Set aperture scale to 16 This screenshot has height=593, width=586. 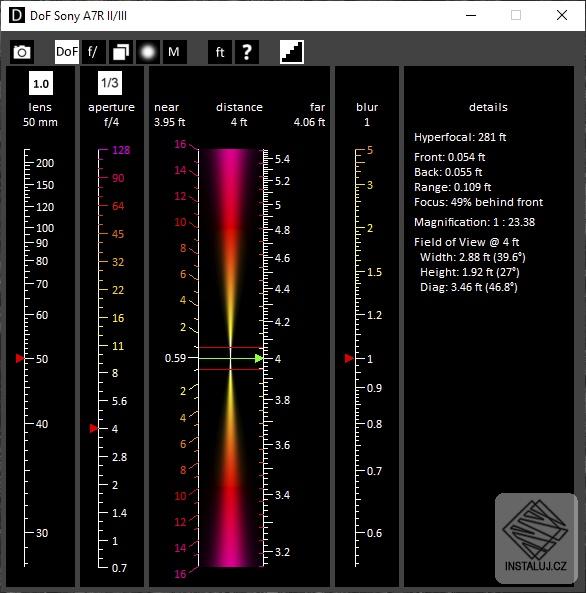coord(118,318)
